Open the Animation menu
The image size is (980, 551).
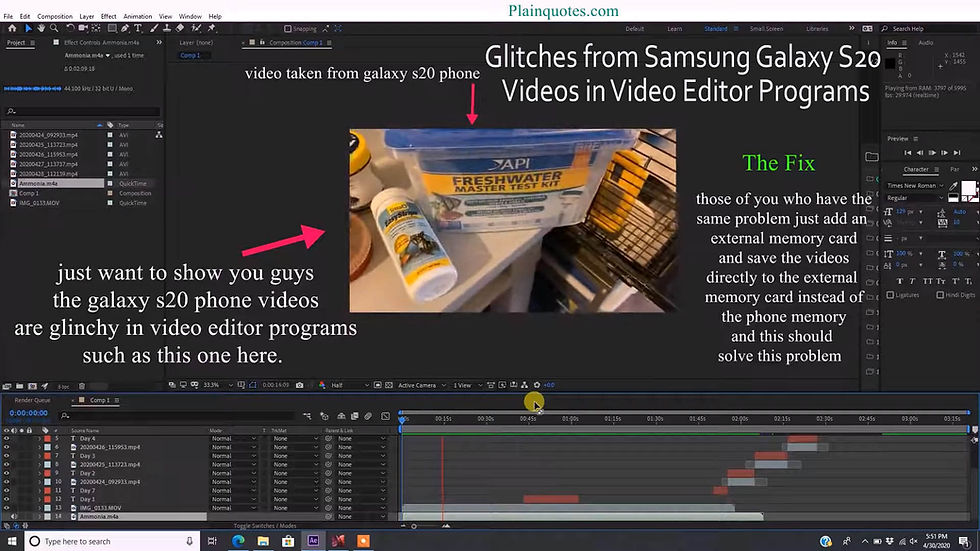pyautogui.click(x=138, y=16)
